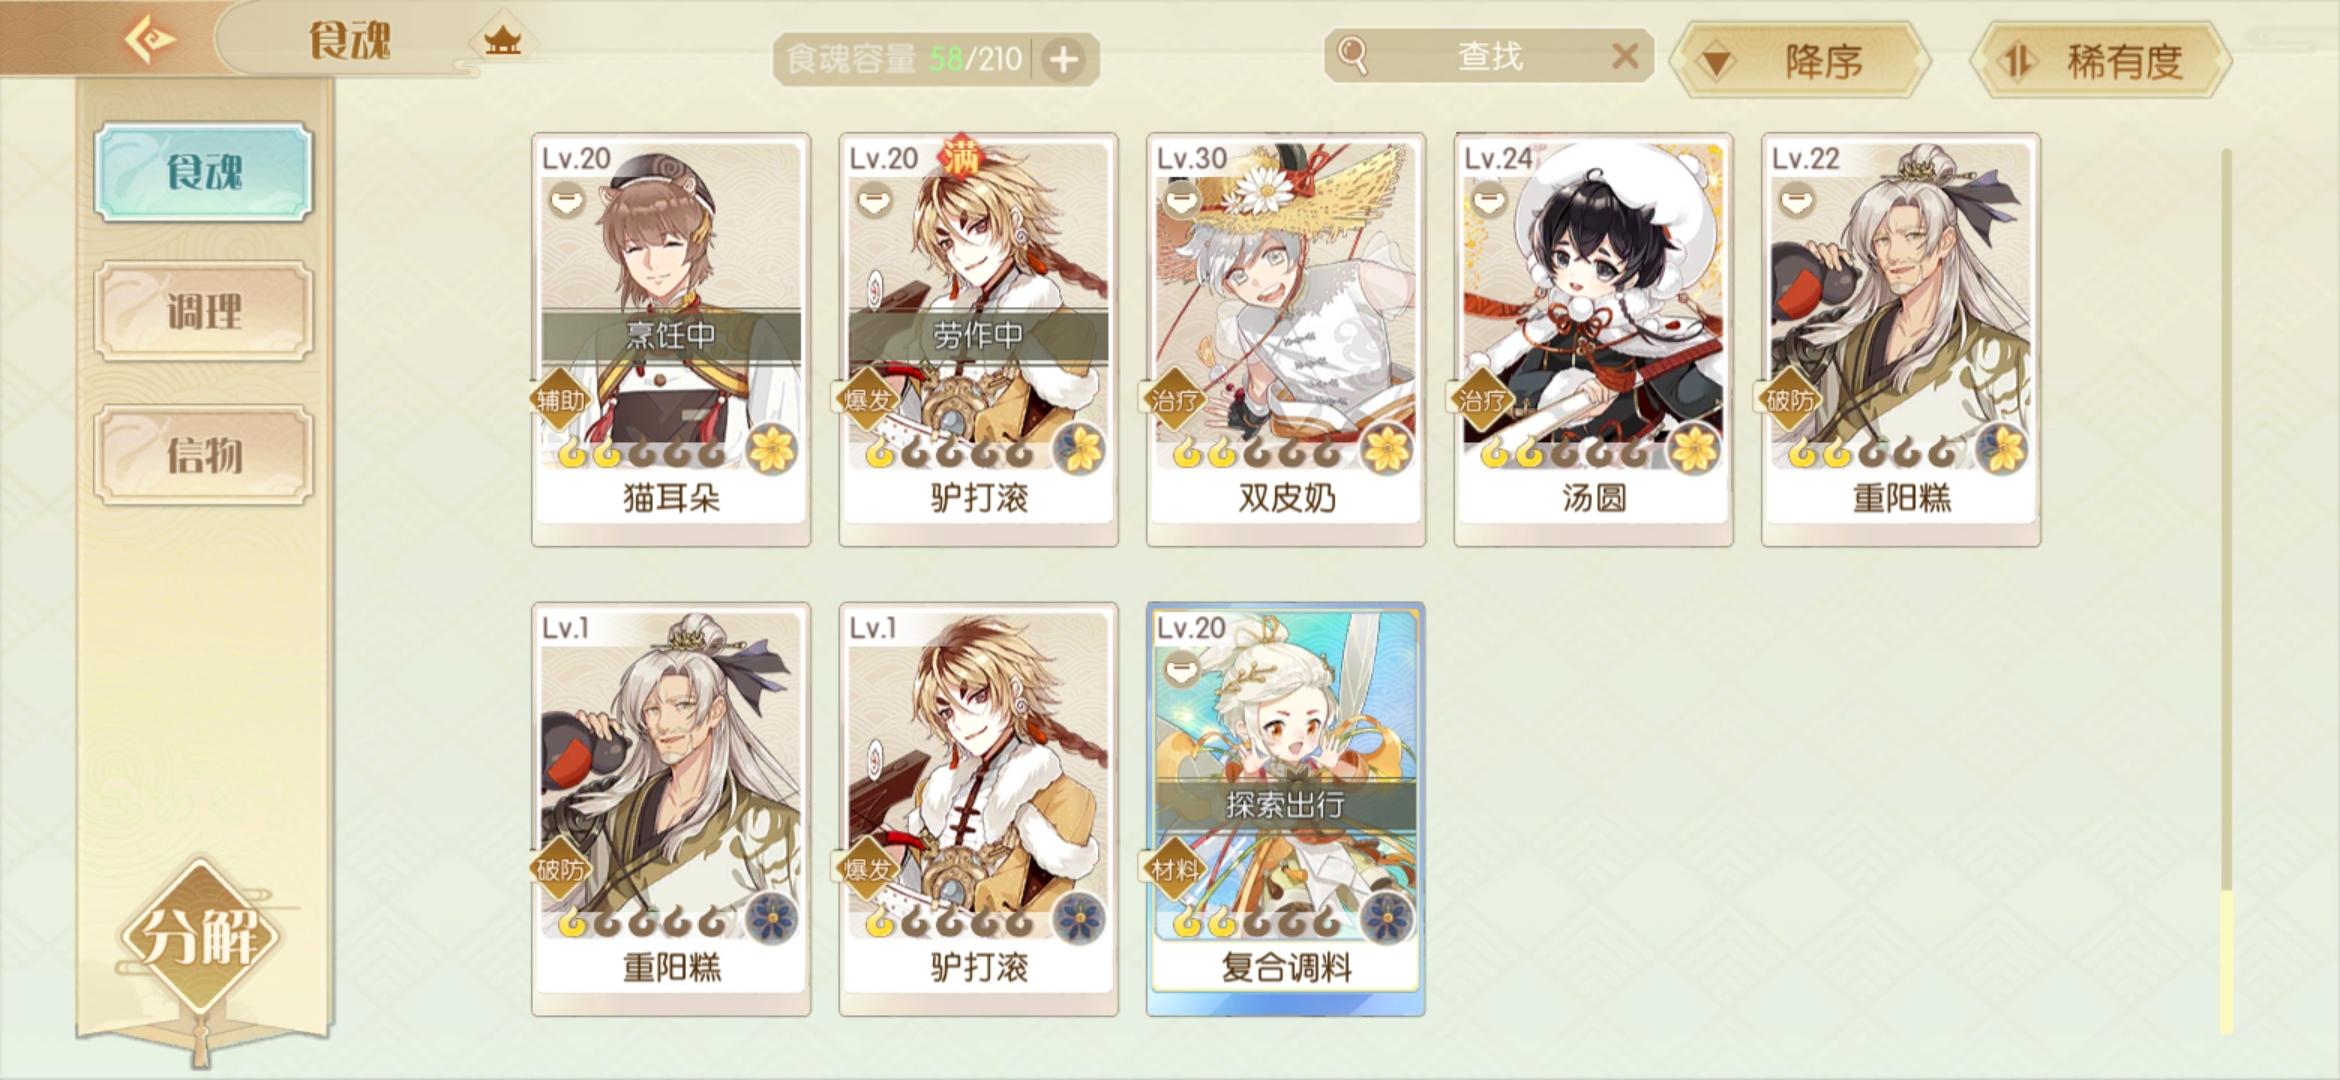Open the home pavilion icon
2340x1080 pixels.
(502, 41)
